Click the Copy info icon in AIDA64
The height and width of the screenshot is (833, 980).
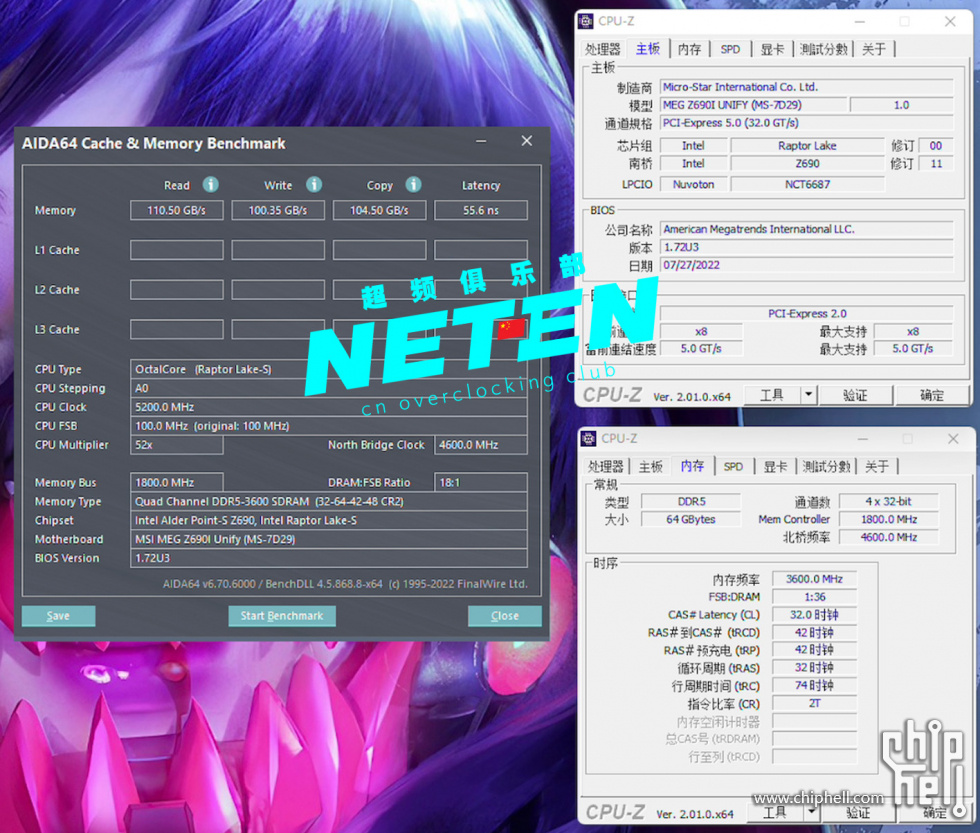click(413, 184)
